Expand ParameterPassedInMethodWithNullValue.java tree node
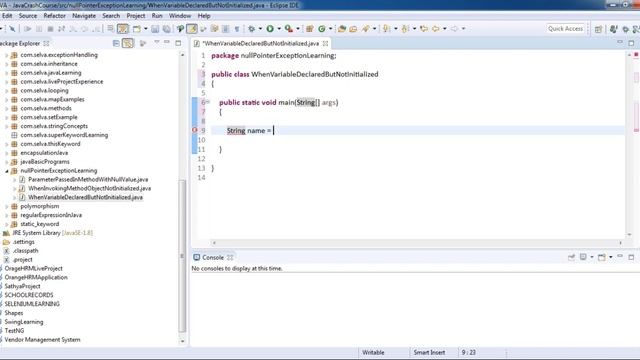The height and width of the screenshot is (360, 640). (x=14, y=180)
